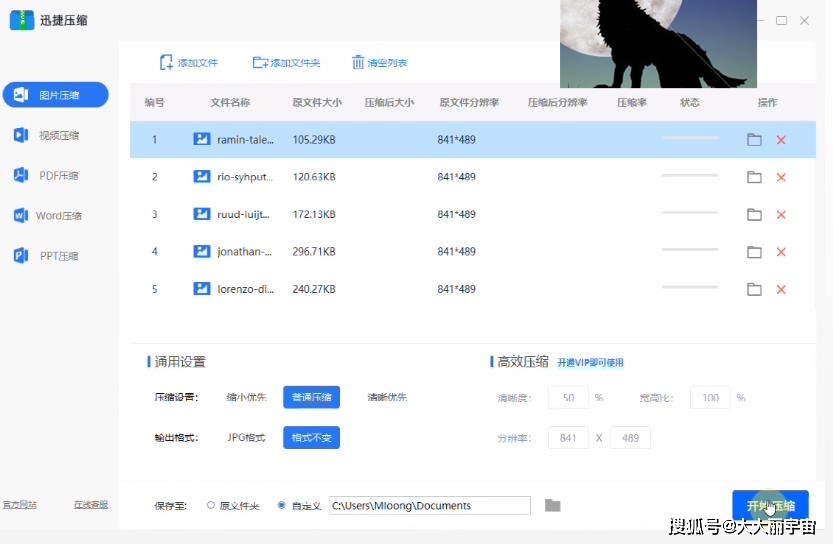
Task: Click the 开通VIP即可使用 link
Action: click(590, 362)
